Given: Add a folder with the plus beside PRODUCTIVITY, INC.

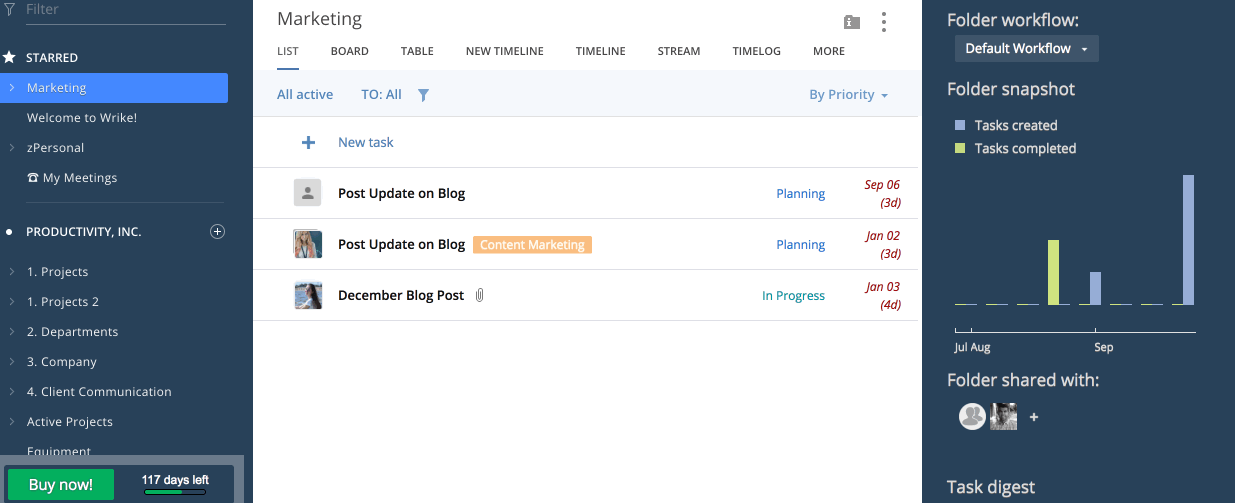Looking at the screenshot, I should [x=217, y=232].
